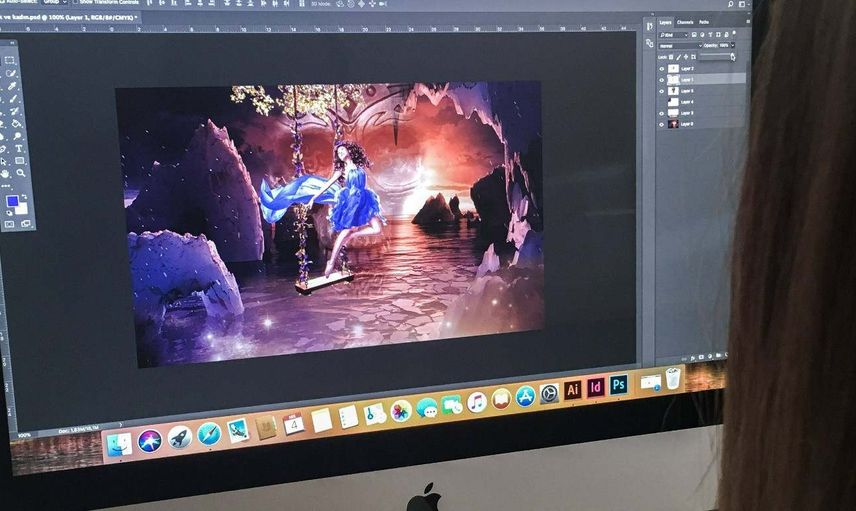
Task: Open the layer filter Kind dropdown
Action: [x=673, y=35]
